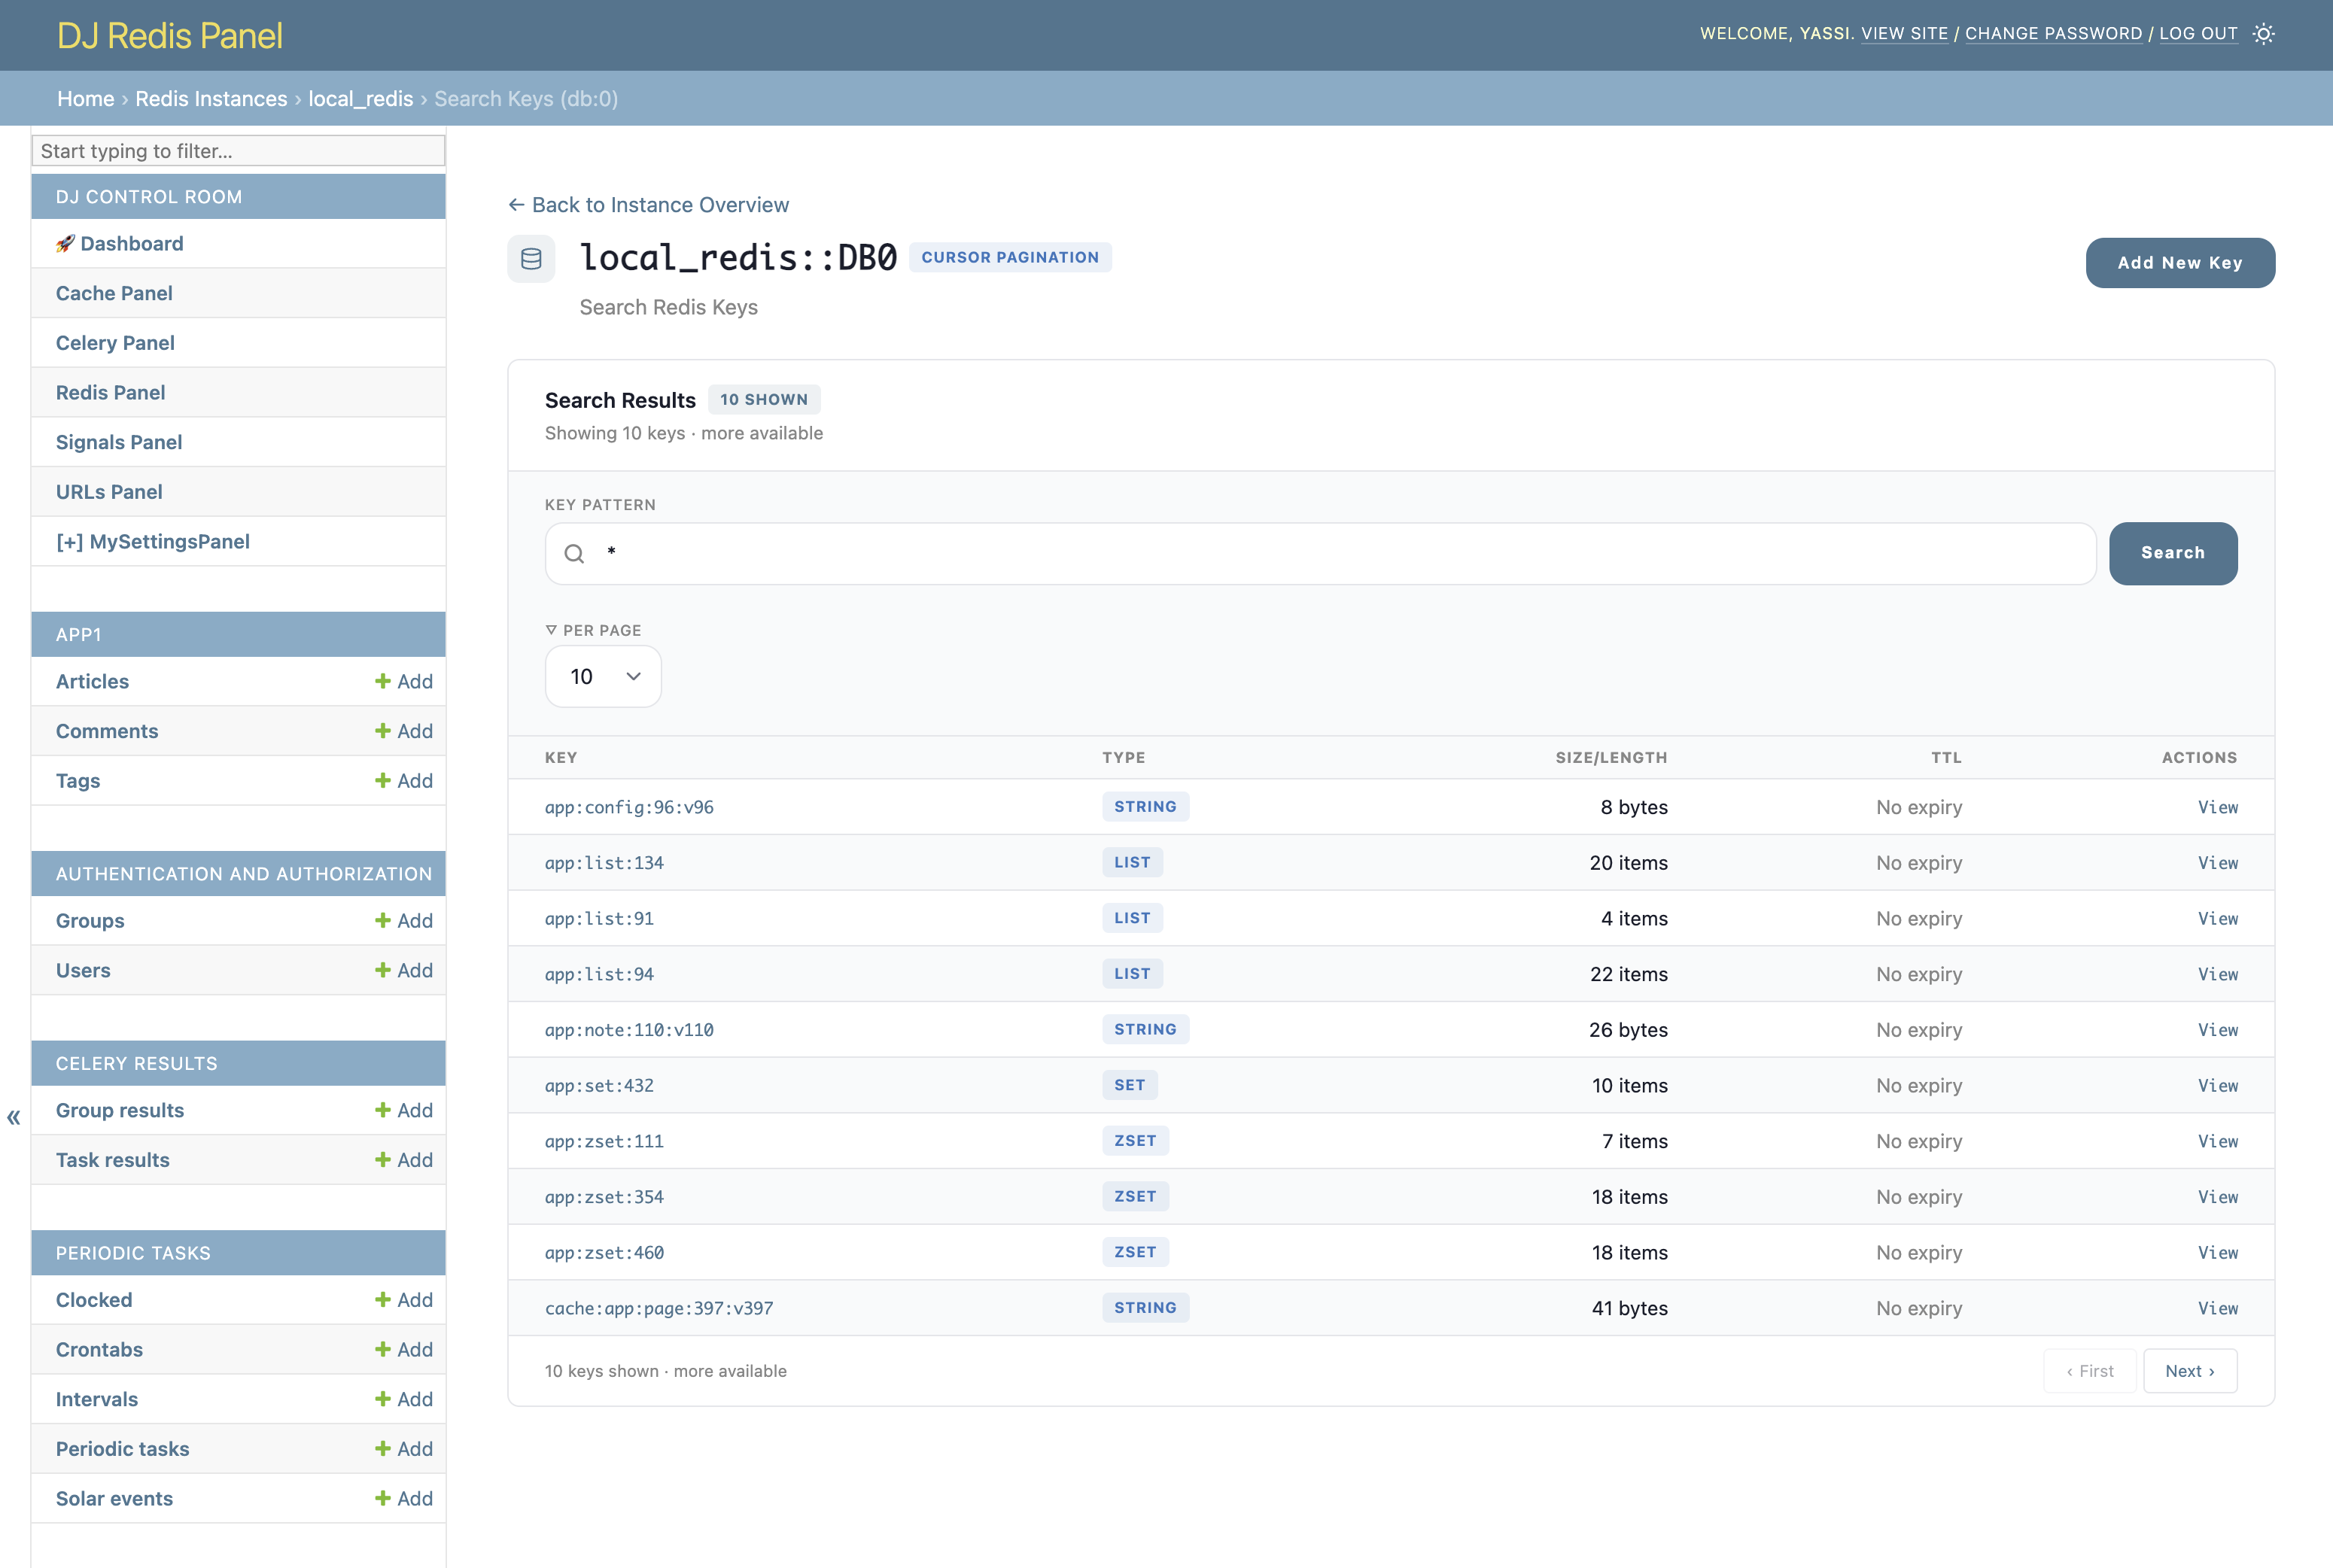
Task: Open the Authentication and Authorization section header
Action: pyautogui.click(x=244, y=874)
